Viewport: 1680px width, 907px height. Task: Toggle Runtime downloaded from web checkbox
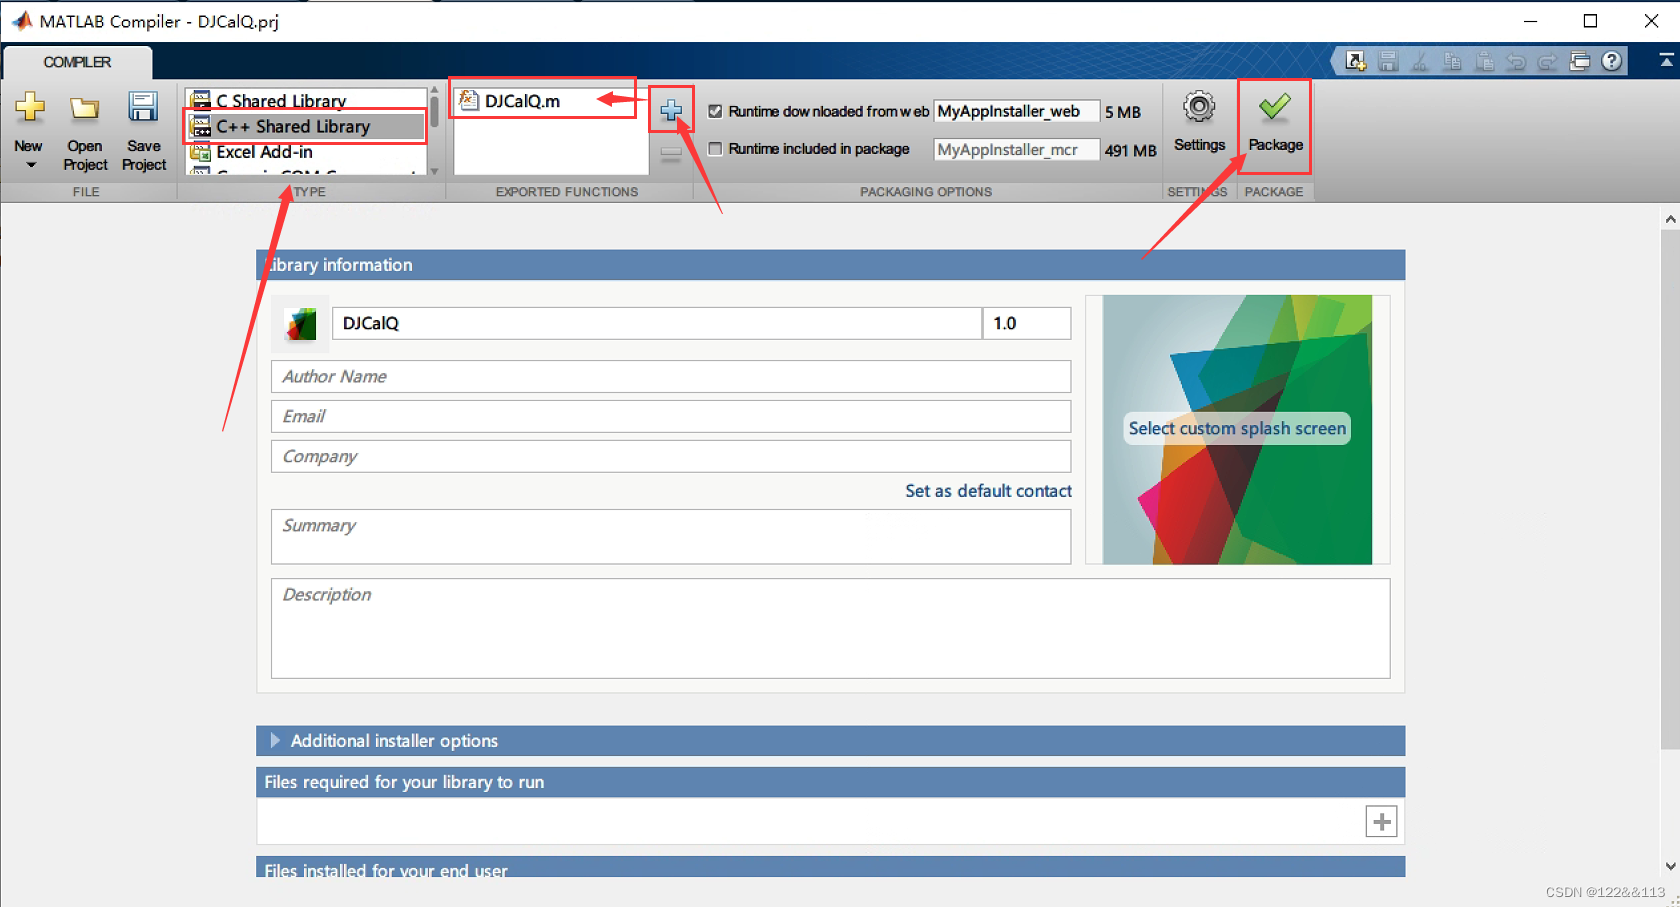(x=715, y=112)
